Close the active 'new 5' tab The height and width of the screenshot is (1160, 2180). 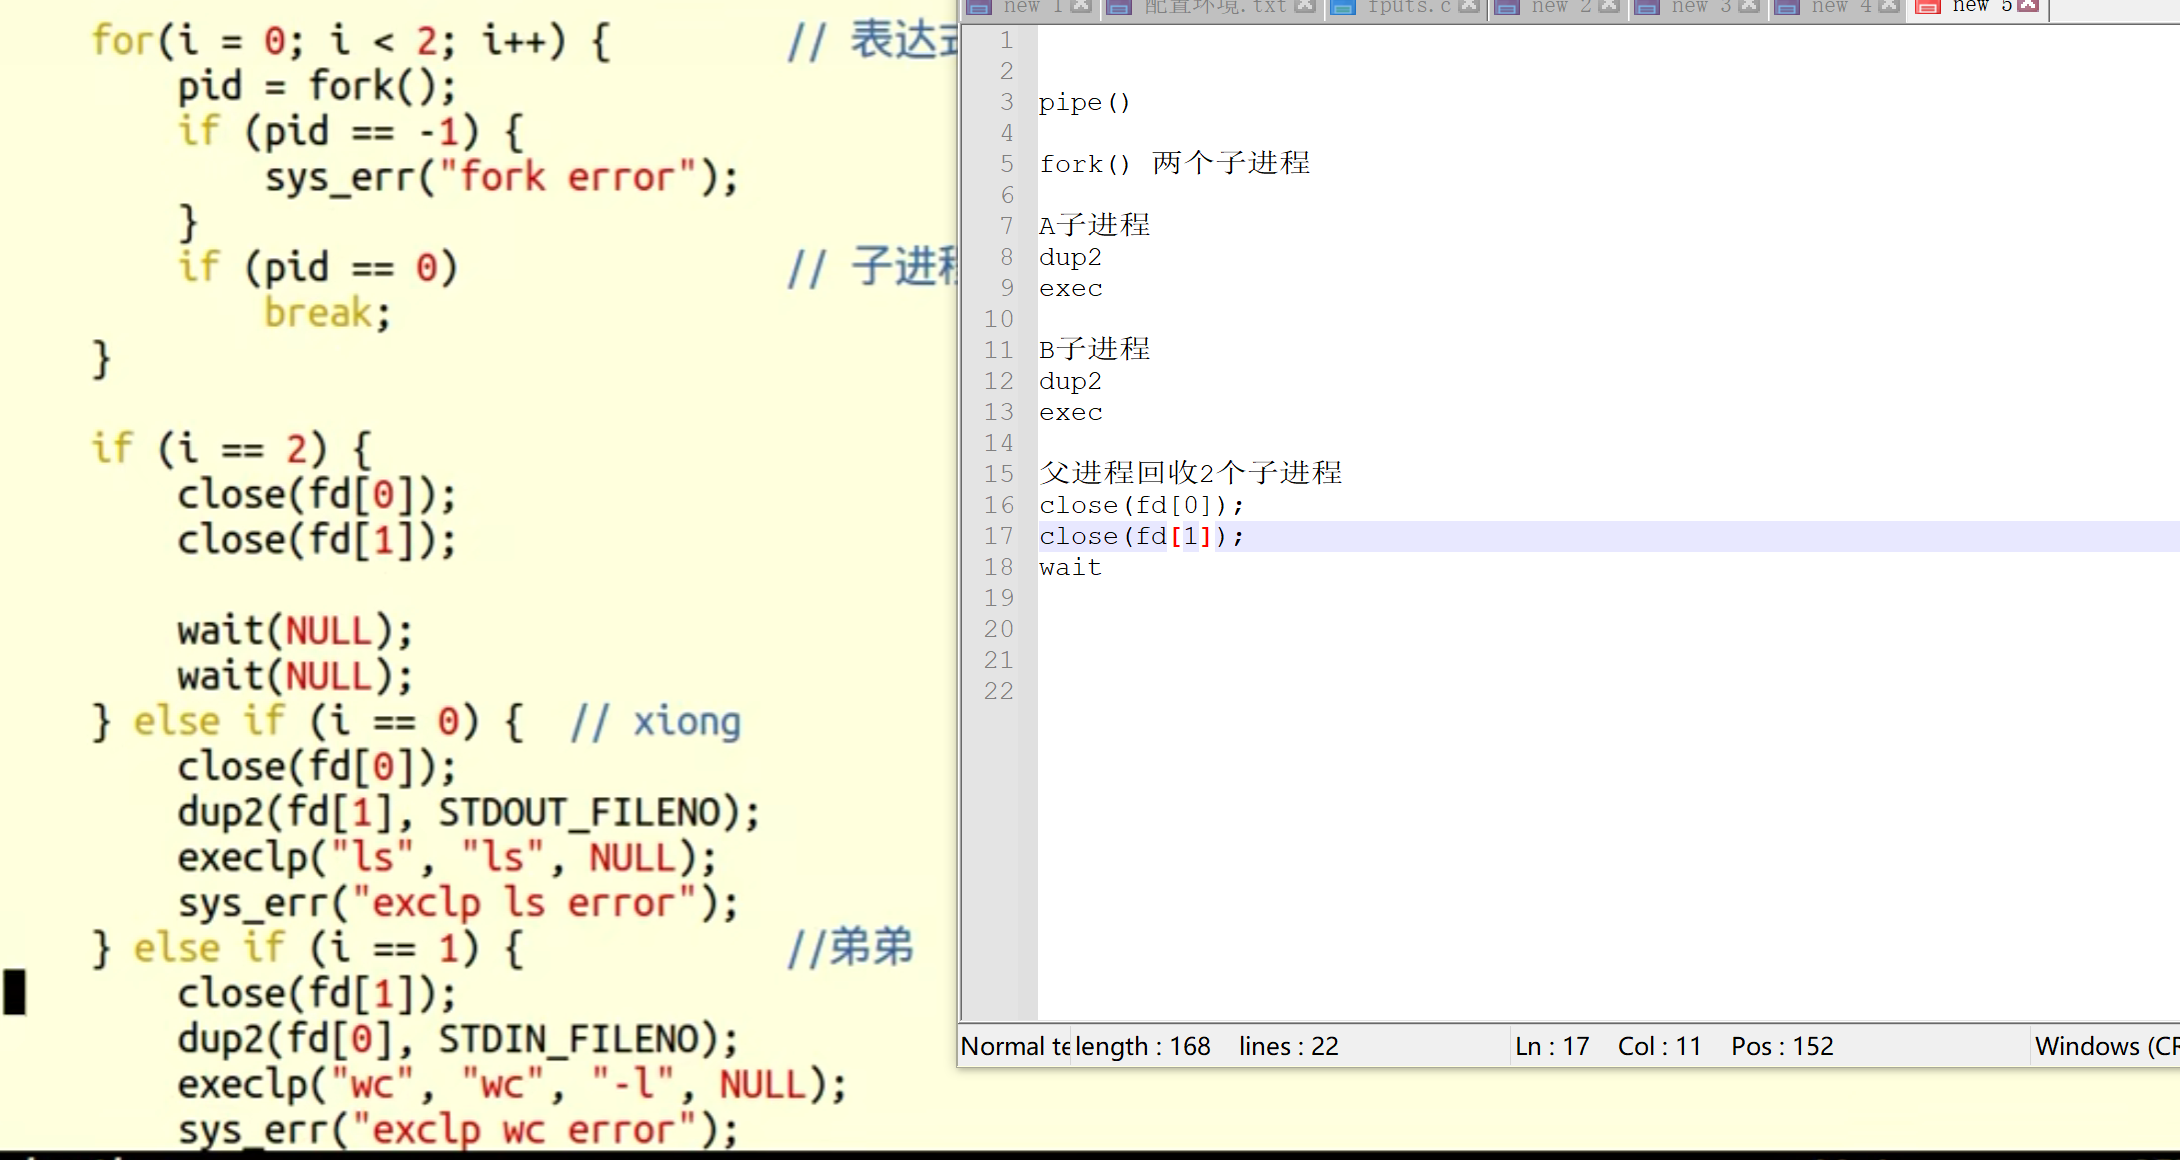[x=2028, y=6]
